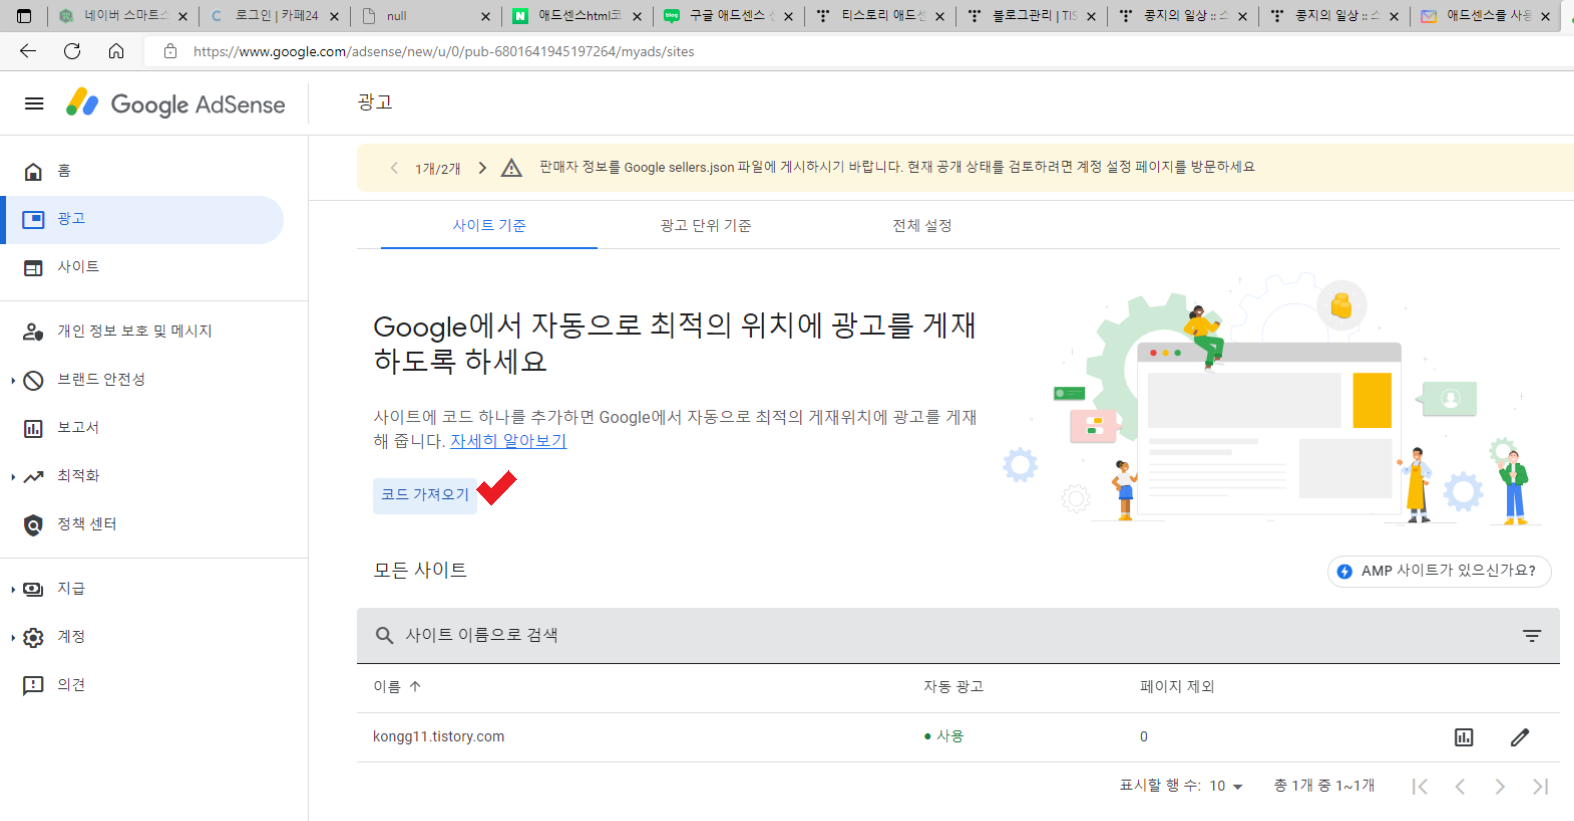
Task: View report icon for kongg11.tistory.com
Action: [x=1464, y=738]
